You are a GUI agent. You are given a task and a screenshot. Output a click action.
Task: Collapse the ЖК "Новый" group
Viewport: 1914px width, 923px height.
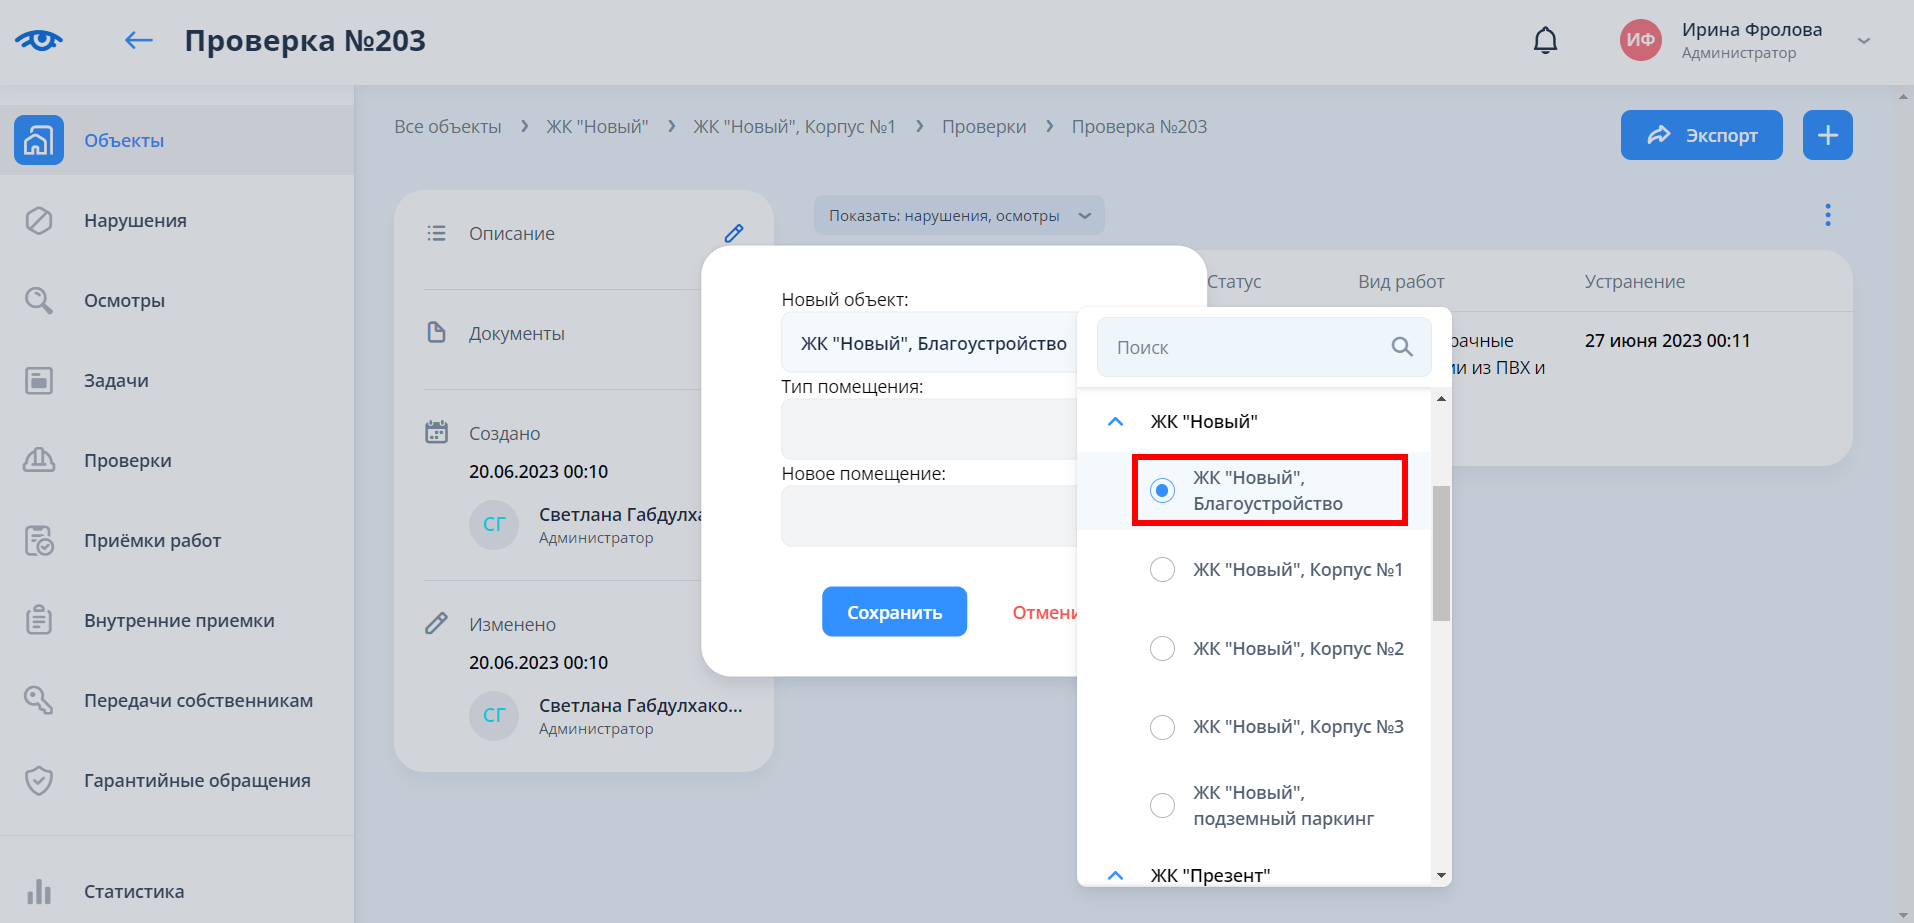[1115, 422]
